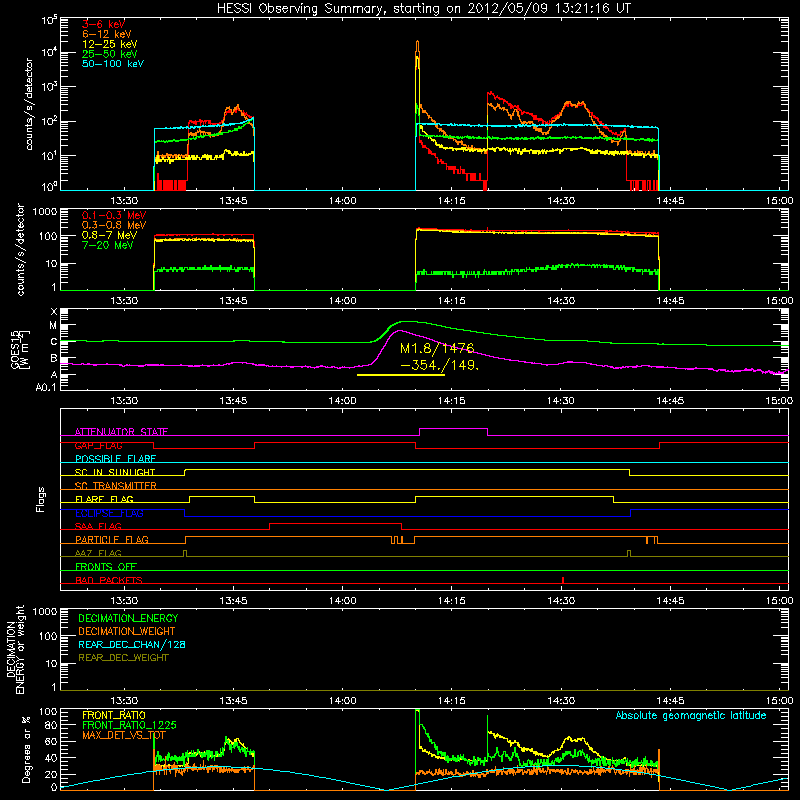This screenshot has width=800, height=800.
Task: Click the -354./149. flare position text
Action: tap(440, 365)
